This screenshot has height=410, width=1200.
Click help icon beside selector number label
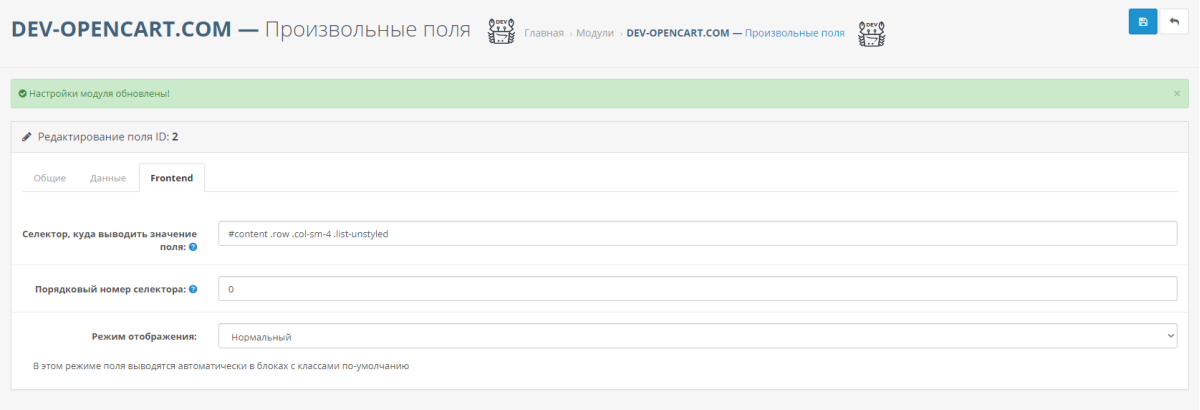pyautogui.click(x=193, y=289)
